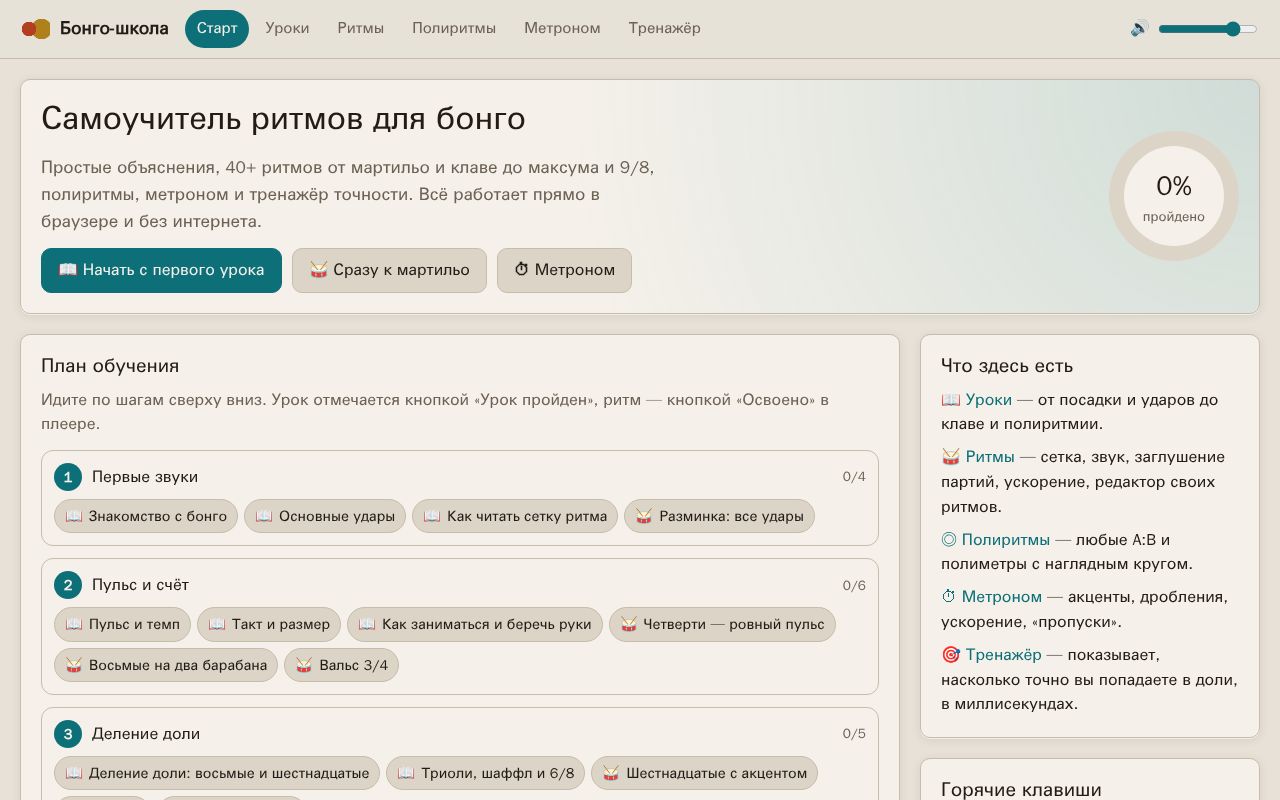Open rhythm Восьмые на два барабана

click(166, 665)
